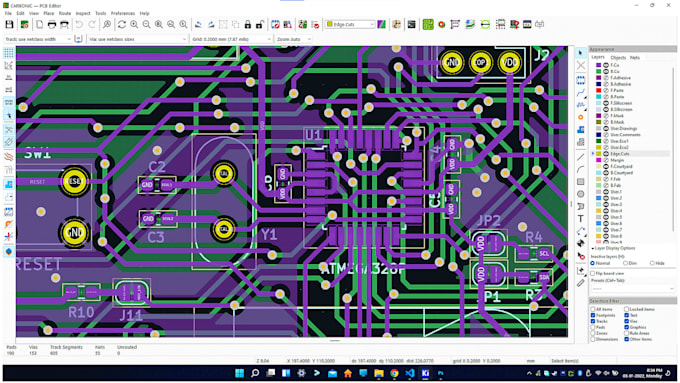Rotate selection counterclockwise icon
Viewport: 680px width, 383px height.
[198, 25]
